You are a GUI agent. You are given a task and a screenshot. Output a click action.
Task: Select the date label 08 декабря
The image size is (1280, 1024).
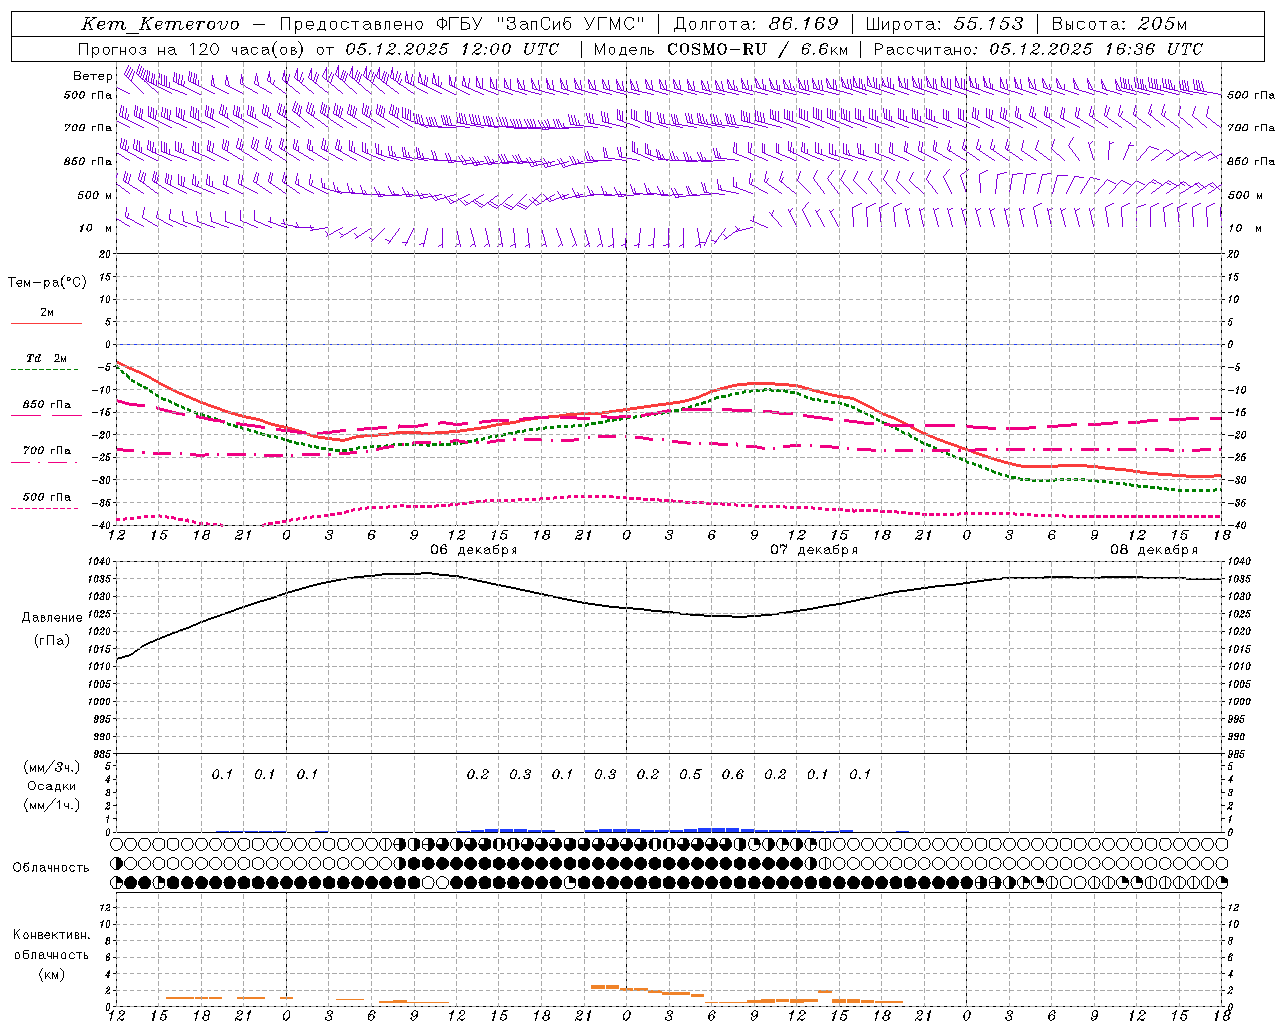(x=1154, y=550)
